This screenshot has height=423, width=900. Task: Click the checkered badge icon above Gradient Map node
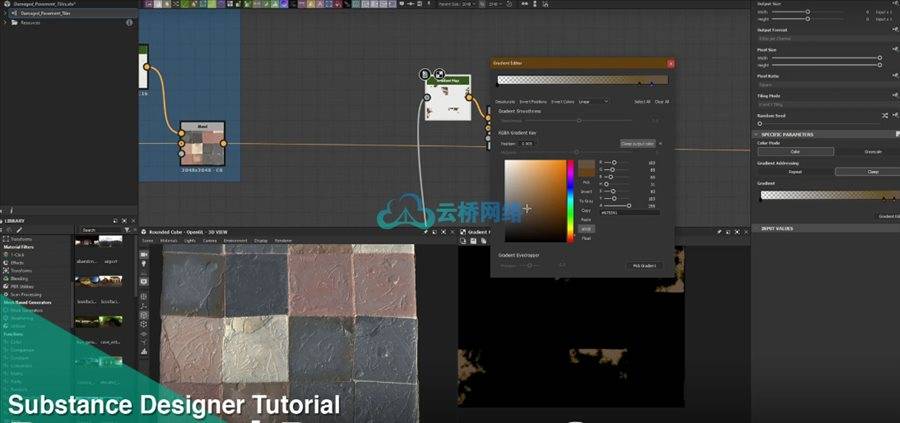click(439, 74)
